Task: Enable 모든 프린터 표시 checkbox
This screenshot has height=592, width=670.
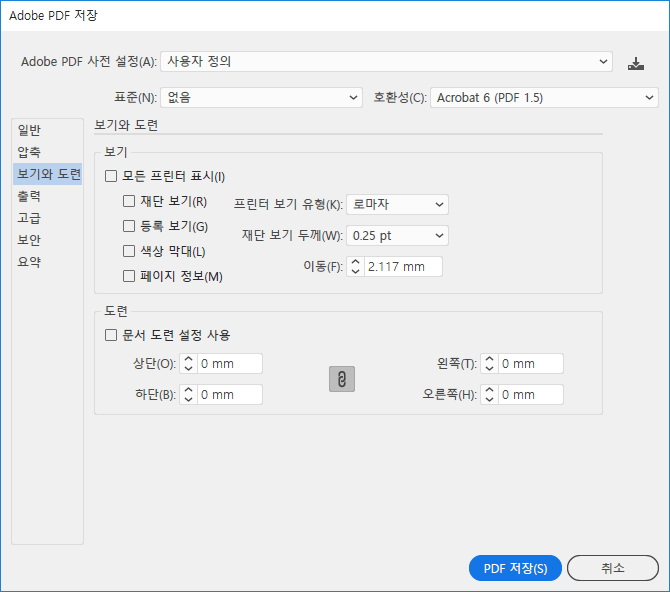Action: 111,176
